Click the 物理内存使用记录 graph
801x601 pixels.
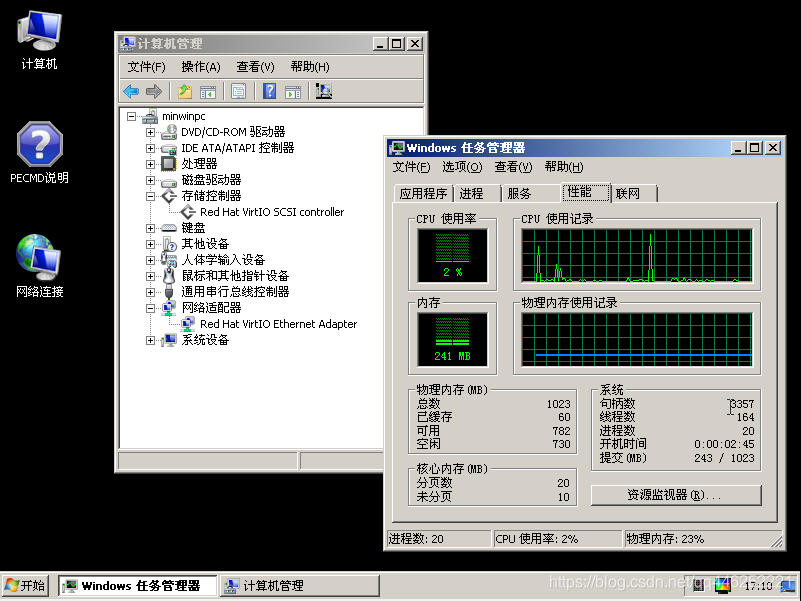click(x=637, y=340)
